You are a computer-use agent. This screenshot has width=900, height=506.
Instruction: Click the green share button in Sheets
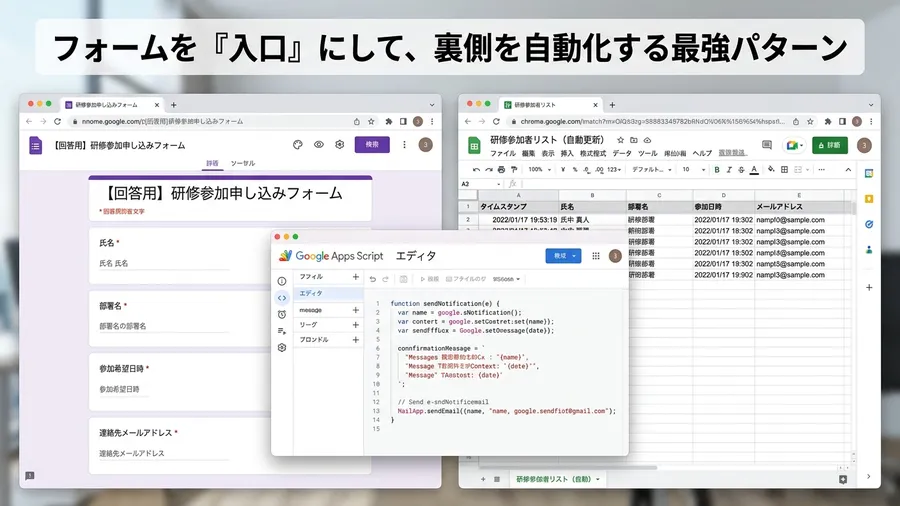click(x=830, y=145)
